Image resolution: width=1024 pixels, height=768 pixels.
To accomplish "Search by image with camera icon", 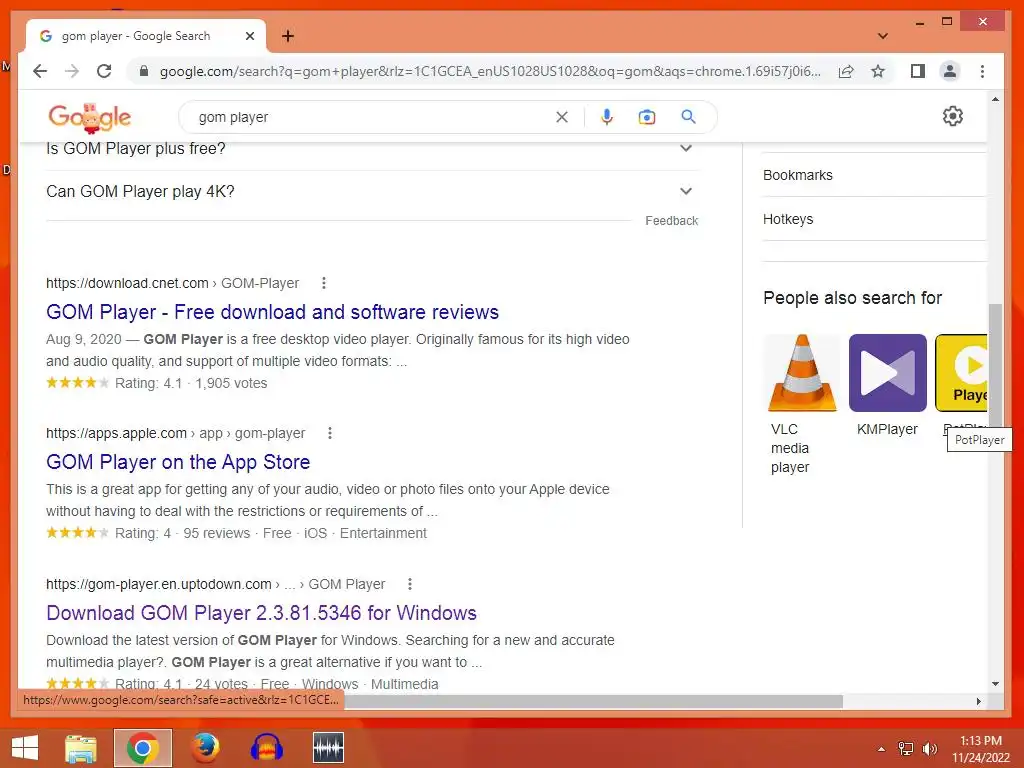I will click(x=647, y=117).
